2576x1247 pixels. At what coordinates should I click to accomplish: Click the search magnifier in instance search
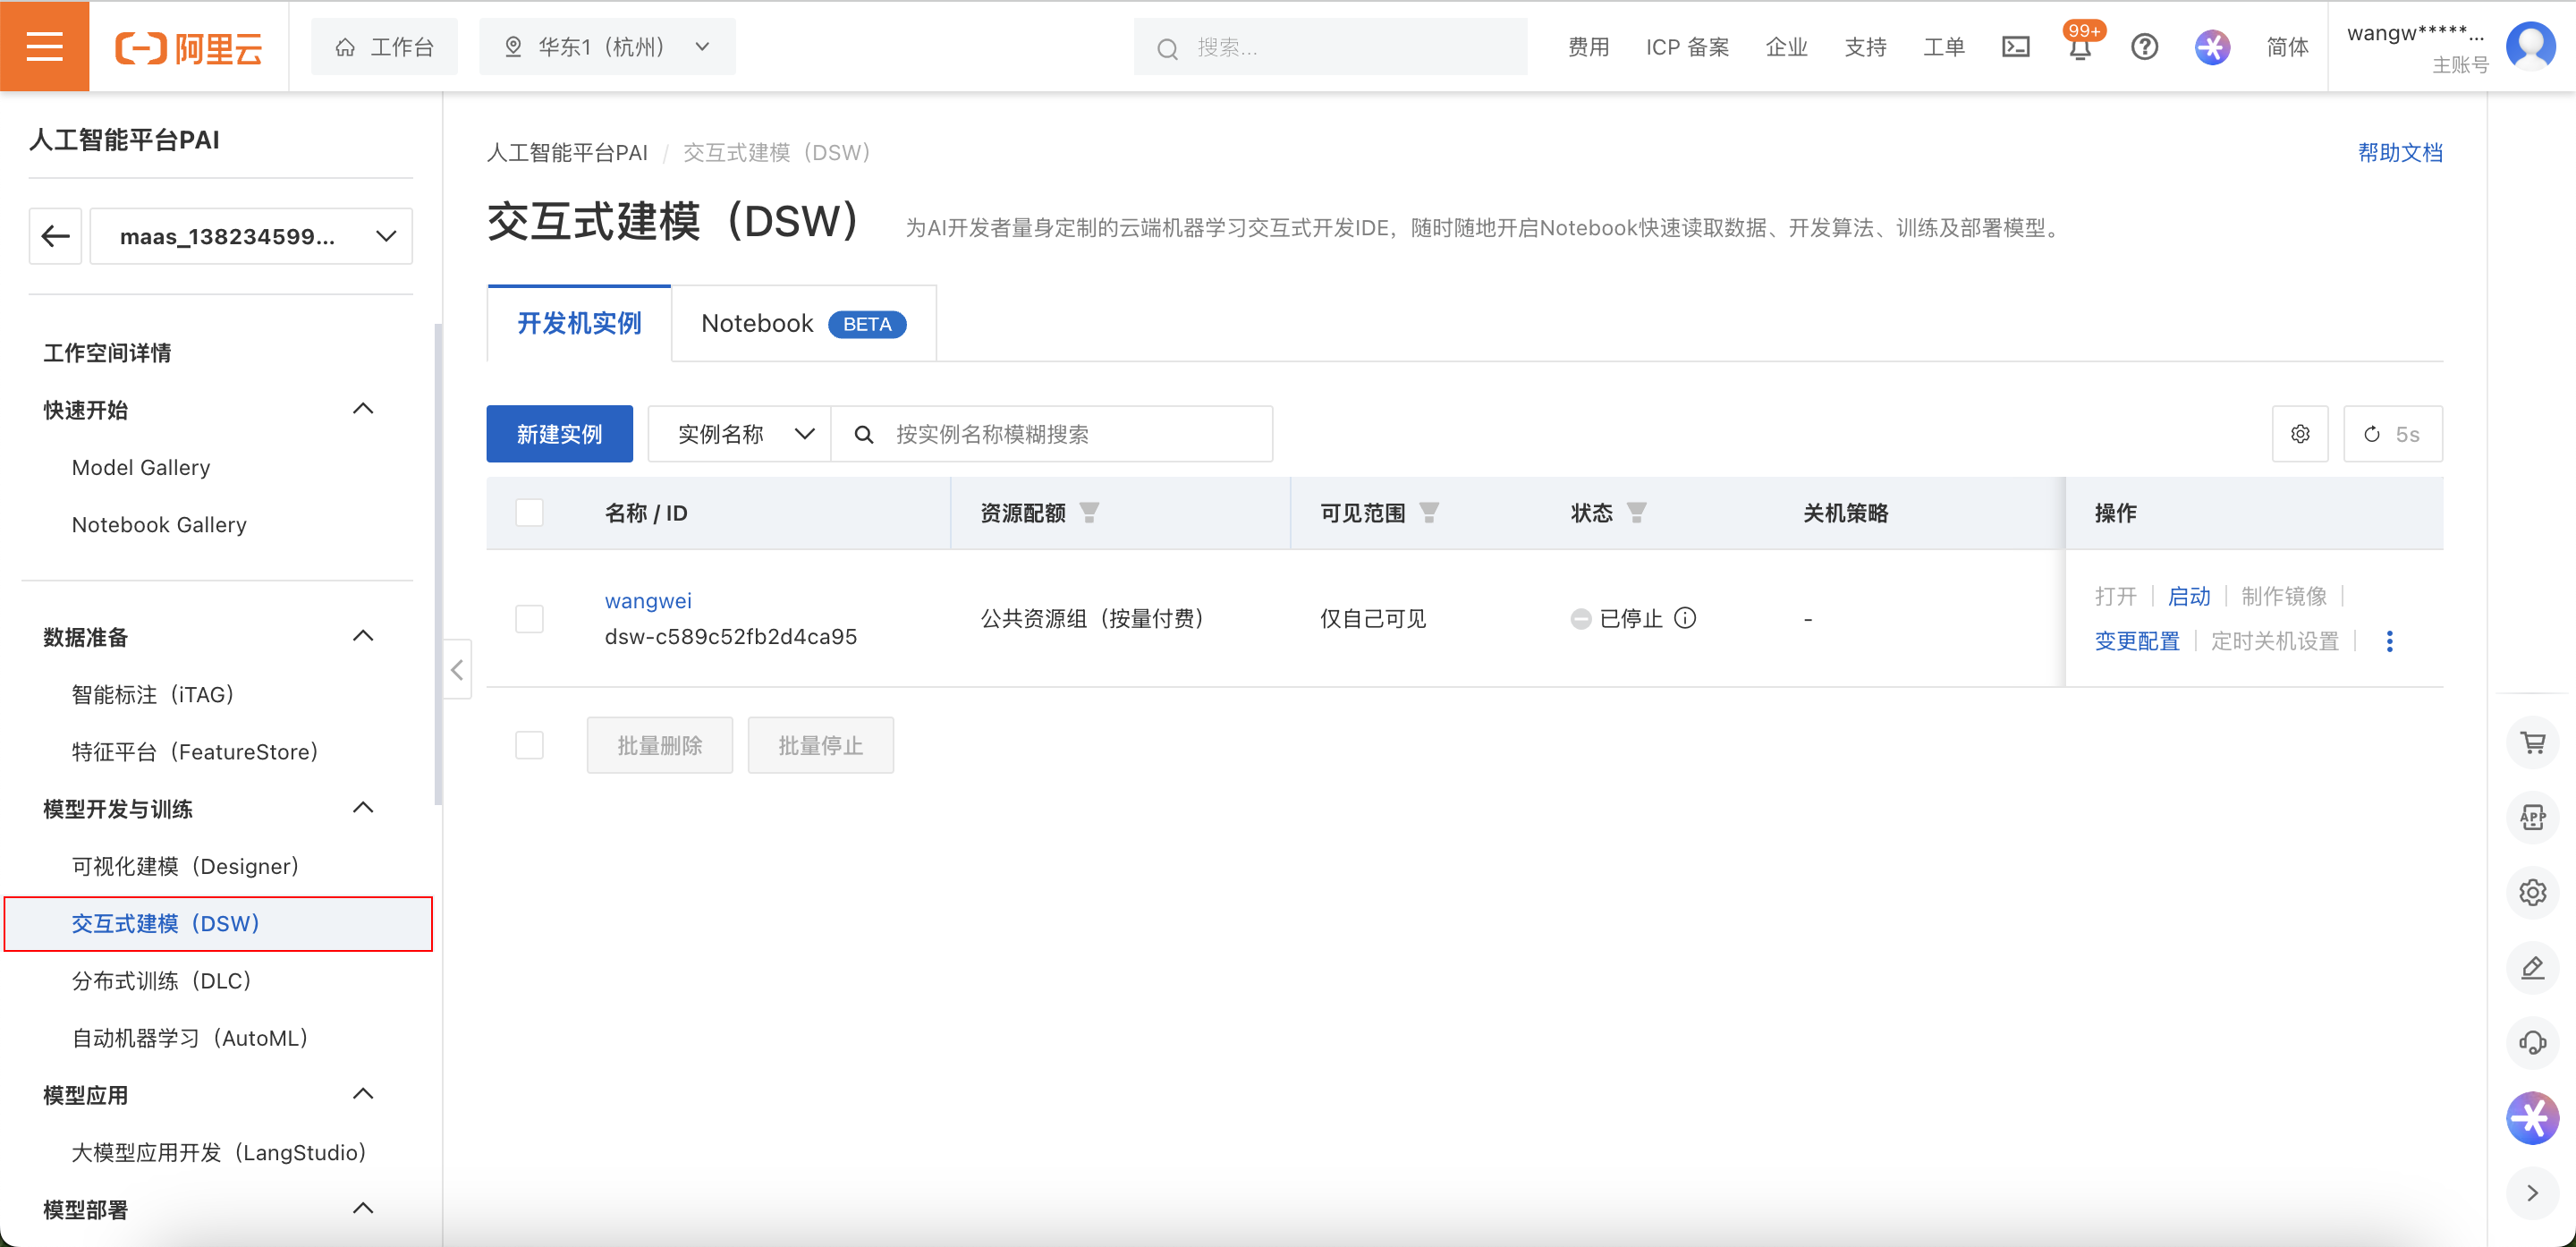(864, 434)
